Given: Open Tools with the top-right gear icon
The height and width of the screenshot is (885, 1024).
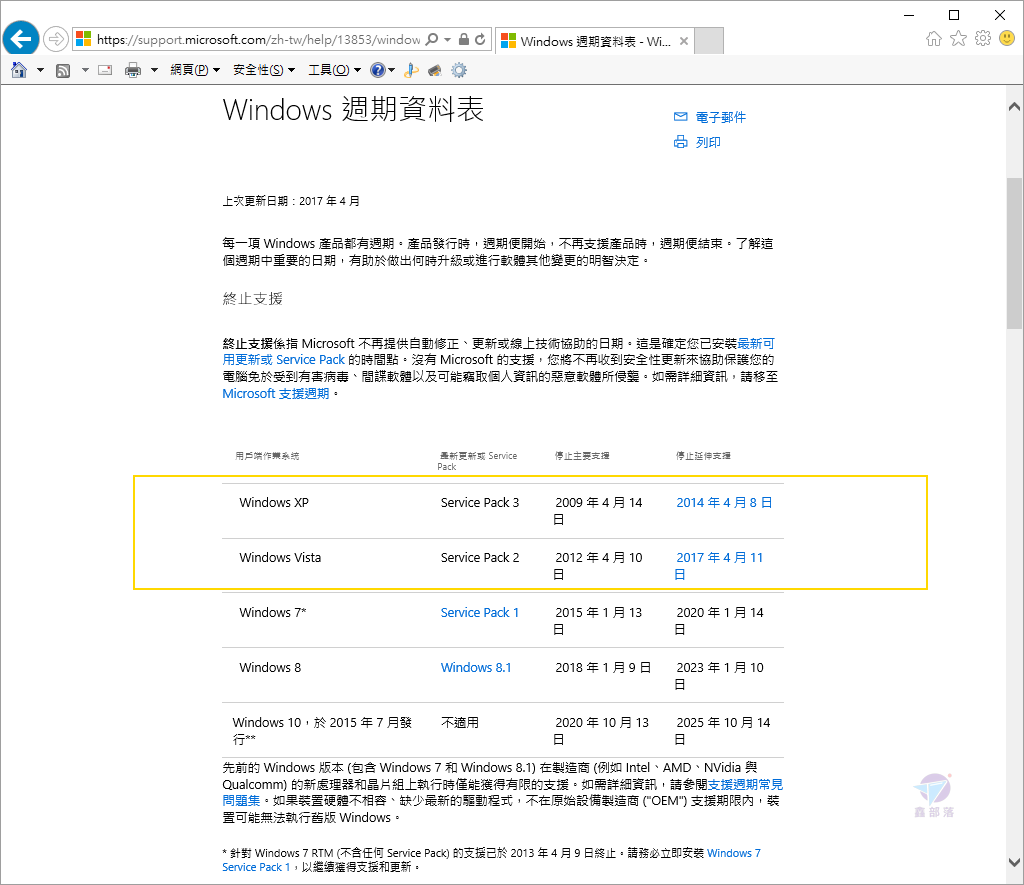Looking at the screenshot, I should pyautogui.click(x=983, y=39).
